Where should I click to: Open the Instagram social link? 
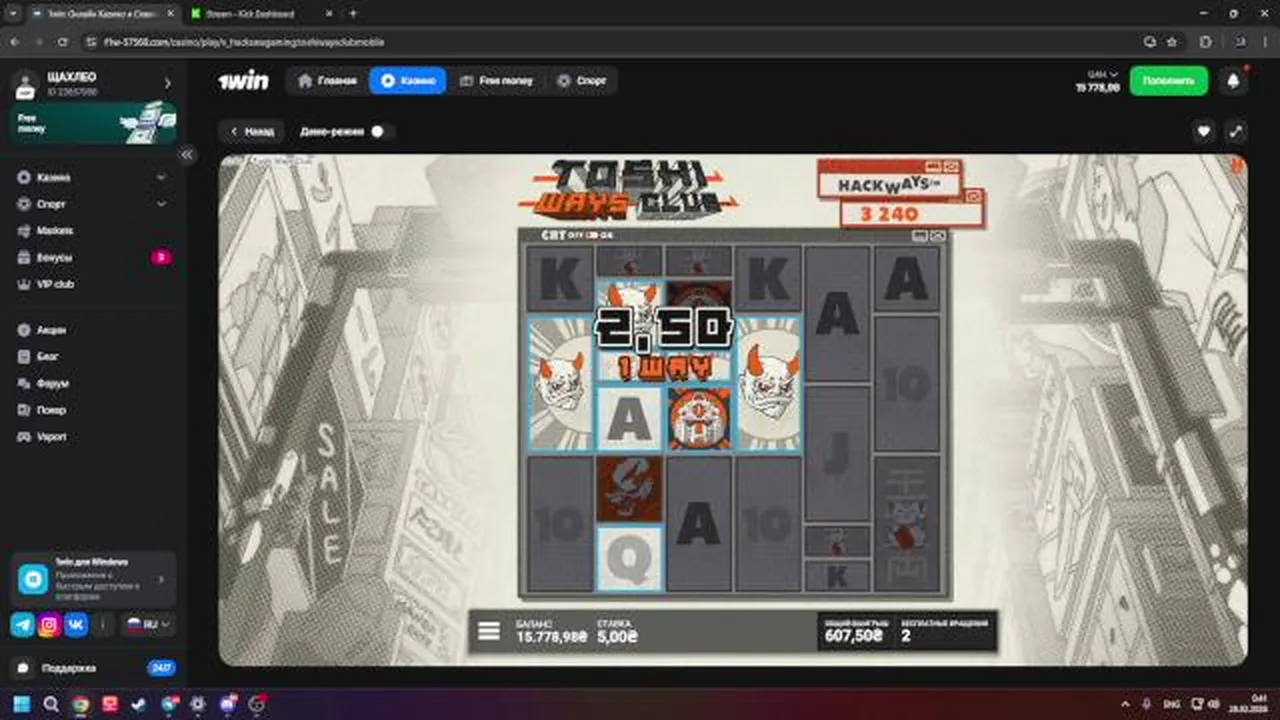[x=49, y=625]
